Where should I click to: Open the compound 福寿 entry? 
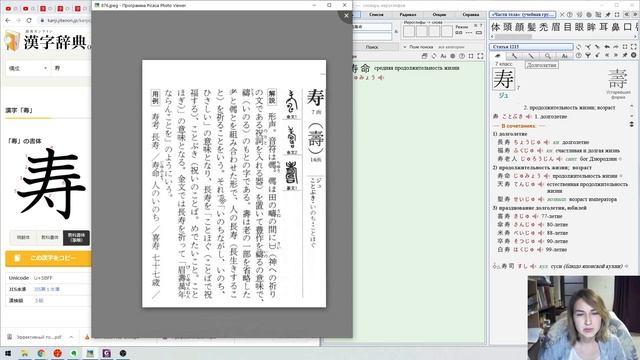(504, 151)
